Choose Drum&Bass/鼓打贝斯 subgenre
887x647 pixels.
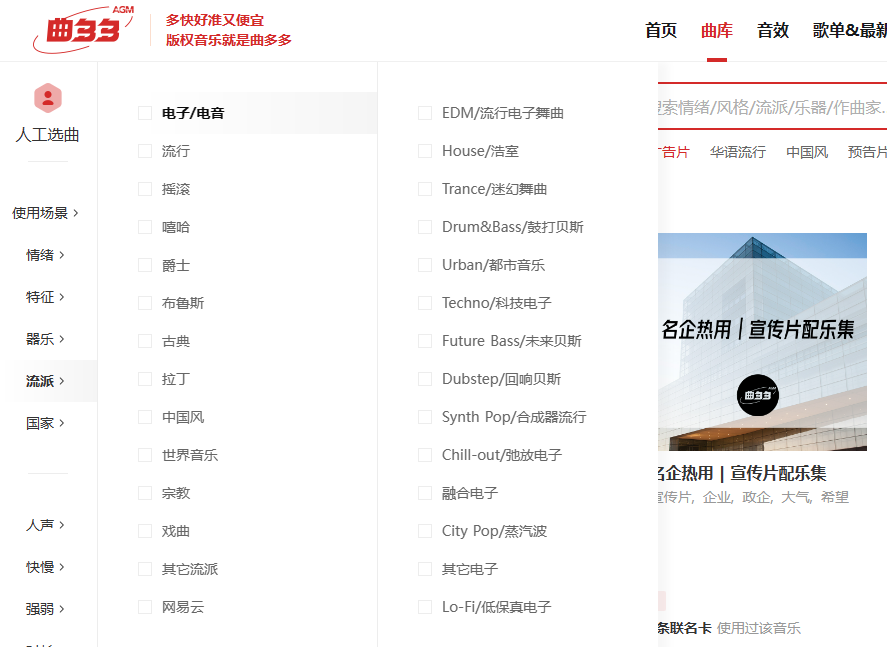513,227
